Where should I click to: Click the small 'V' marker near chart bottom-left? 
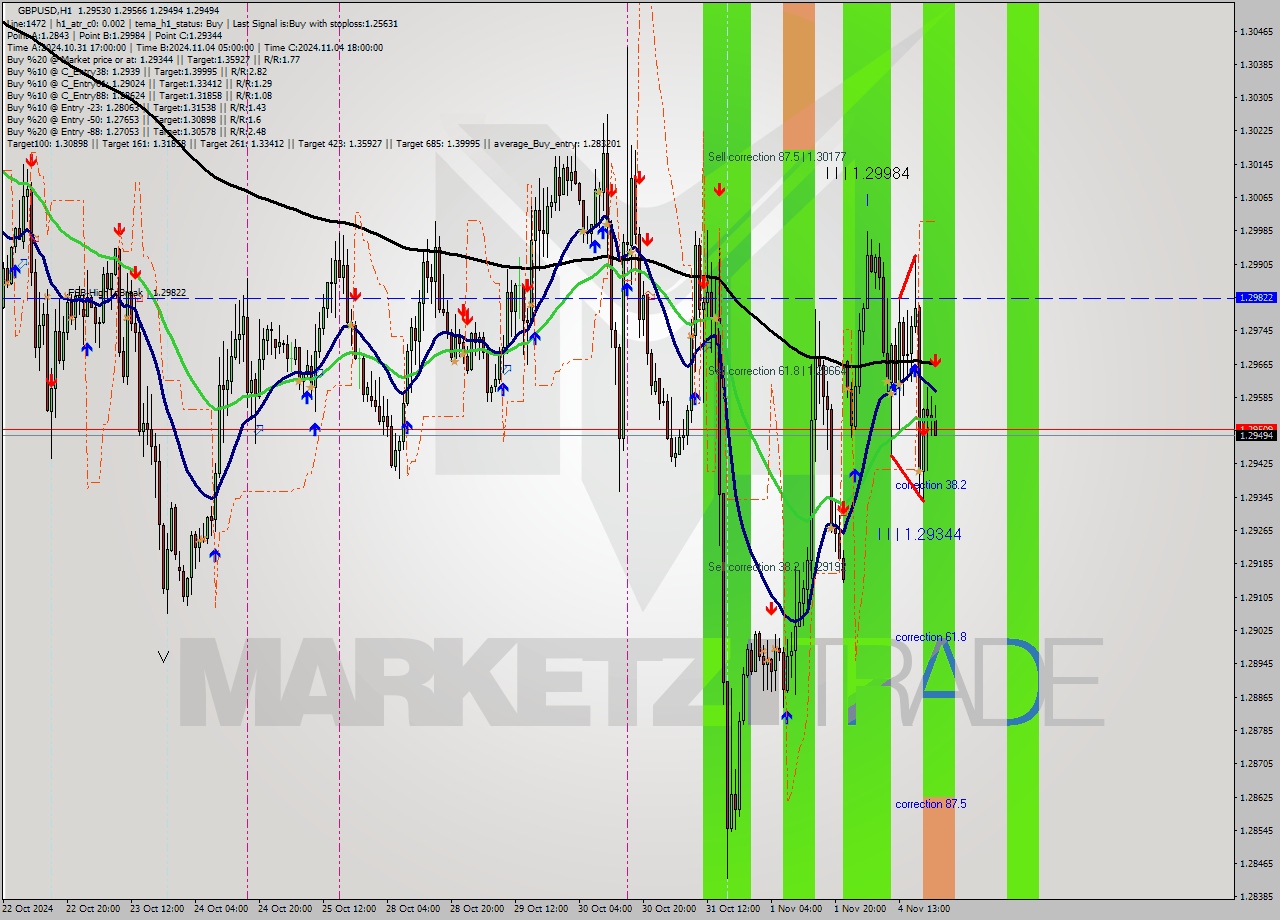pos(163,656)
